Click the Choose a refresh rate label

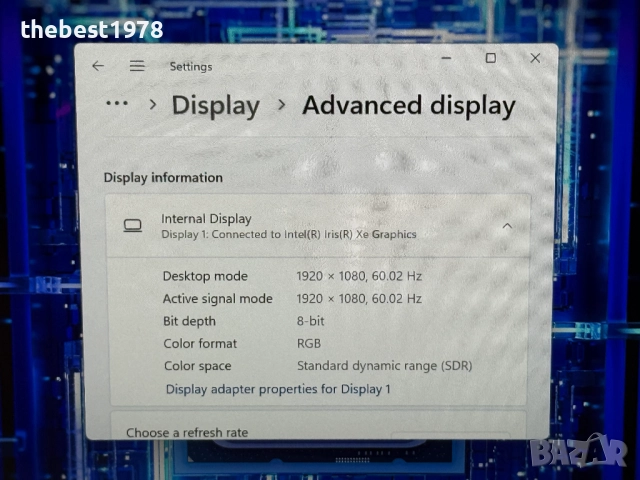[x=187, y=433]
